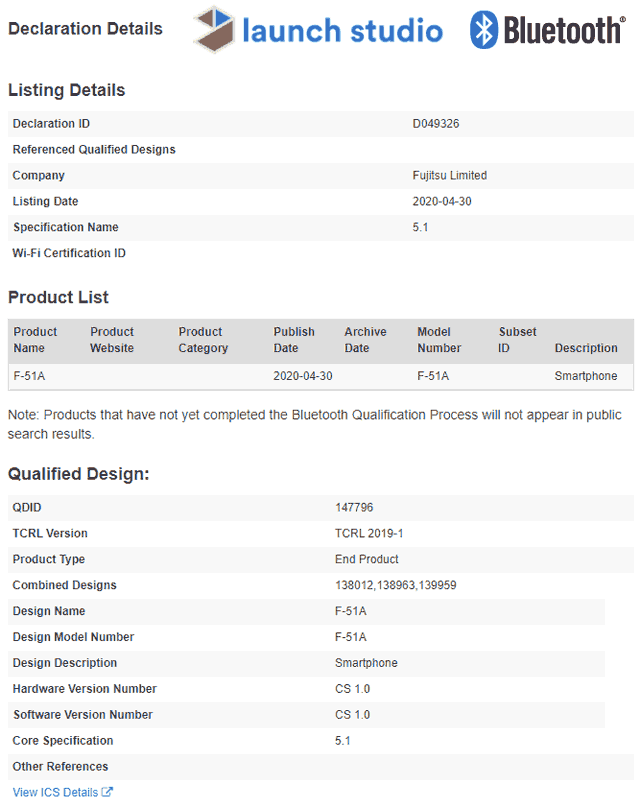Select the Product Name column header
The image size is (640, 808).
[35, 340]
